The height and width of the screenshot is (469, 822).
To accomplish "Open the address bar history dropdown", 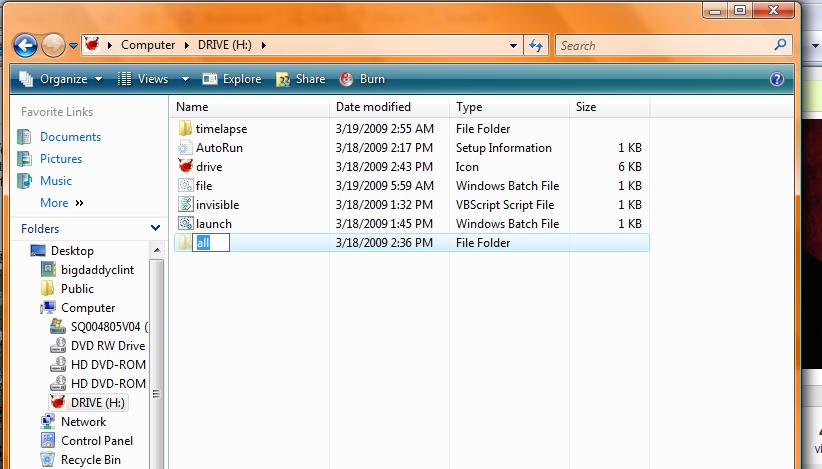I will click(x=513, y=46).
